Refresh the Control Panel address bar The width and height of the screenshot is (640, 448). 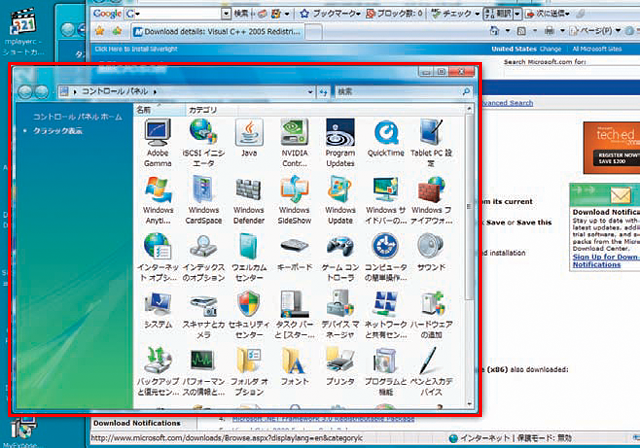coord(324,92)
